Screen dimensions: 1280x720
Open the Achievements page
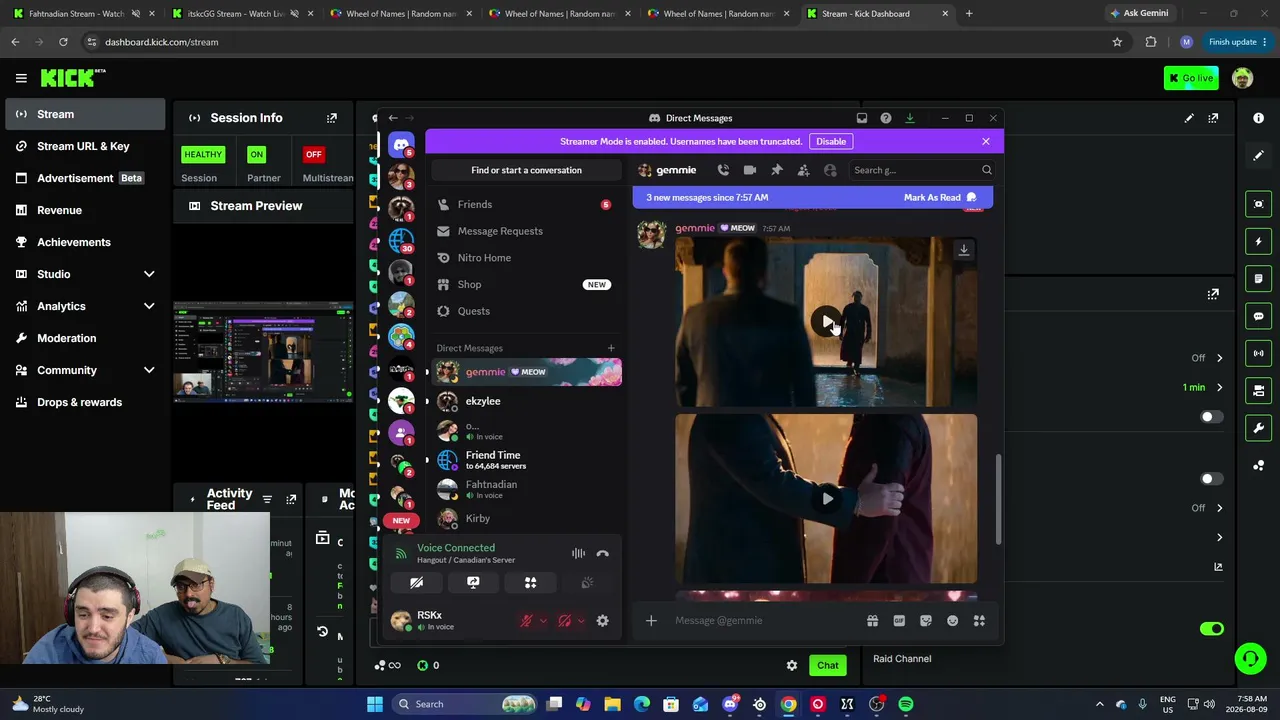(x=84, y=242)
